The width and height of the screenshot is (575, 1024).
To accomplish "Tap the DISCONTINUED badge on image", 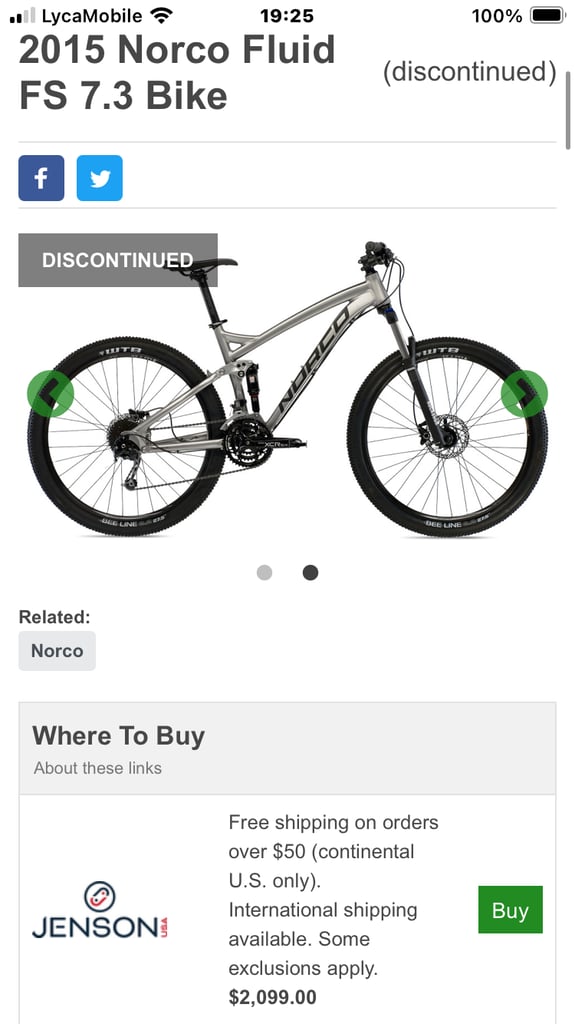I will pyautogui.click(x=118, y=260).
